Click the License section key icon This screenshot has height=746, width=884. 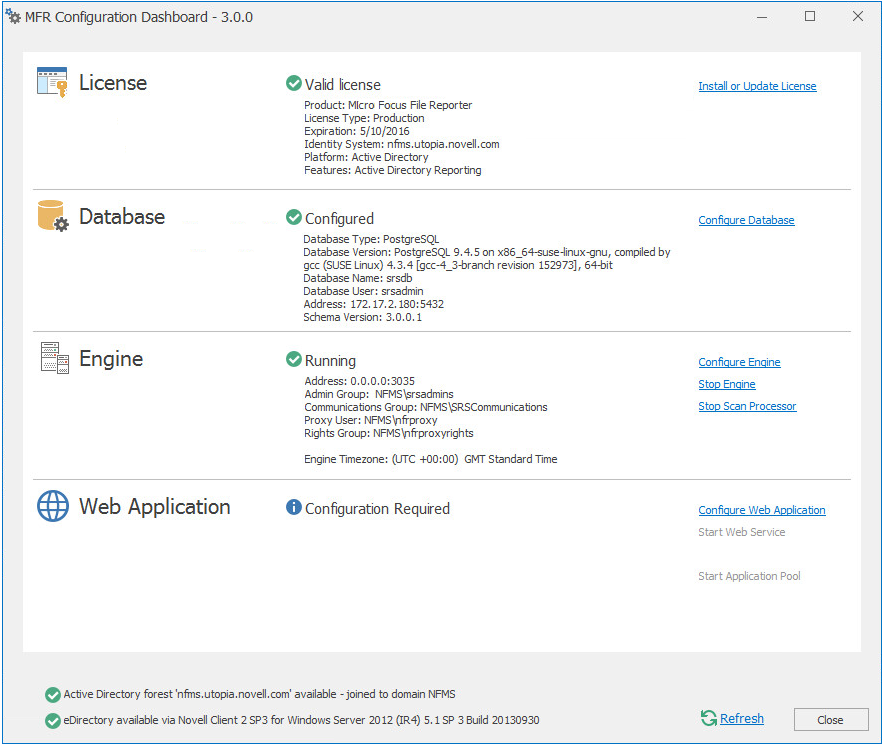tap(52, 82)
